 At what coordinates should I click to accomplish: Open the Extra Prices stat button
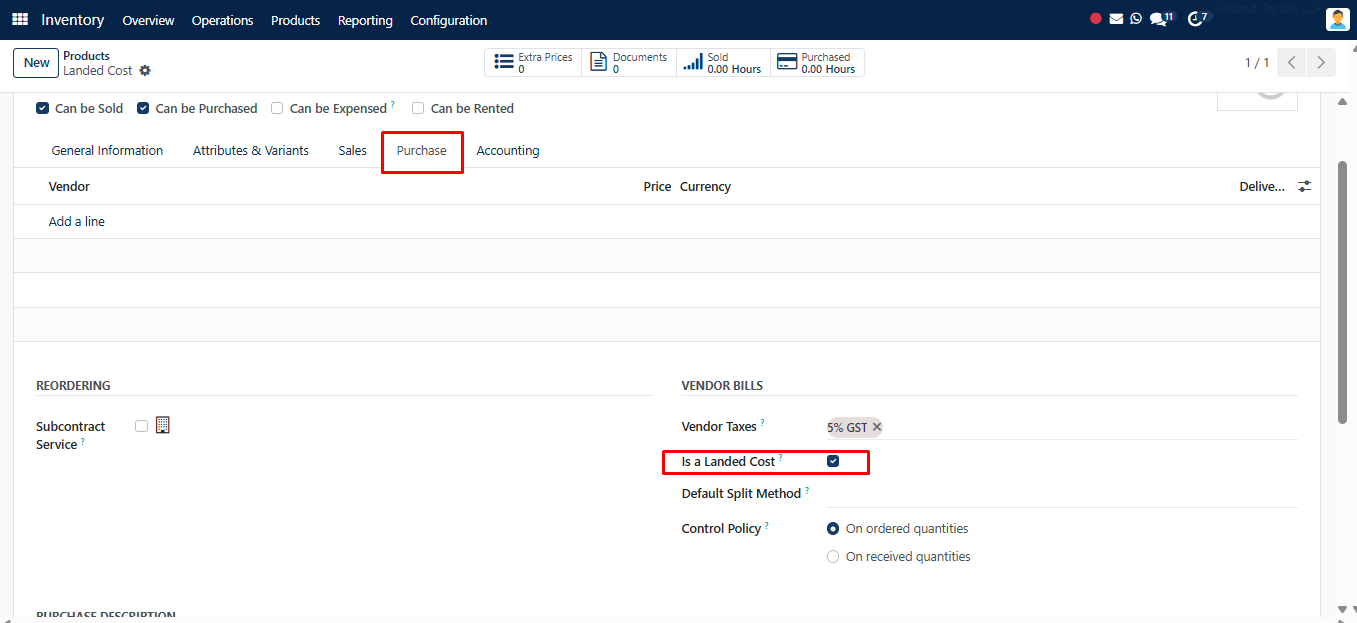coord(534,63)
